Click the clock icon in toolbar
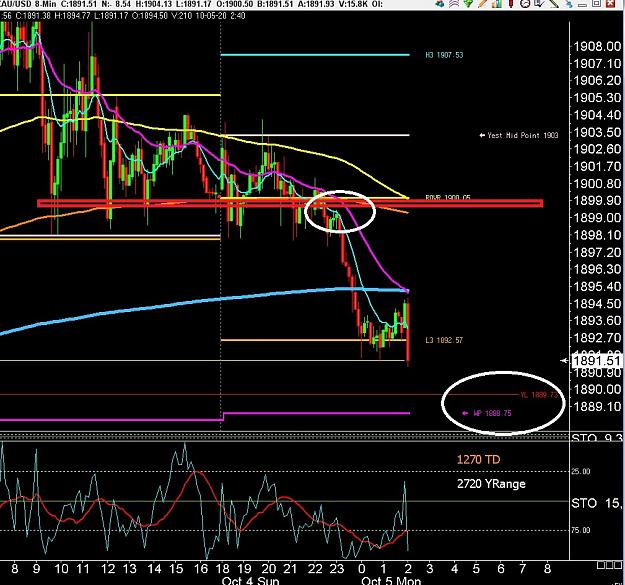625x585 pixels. 525,4
